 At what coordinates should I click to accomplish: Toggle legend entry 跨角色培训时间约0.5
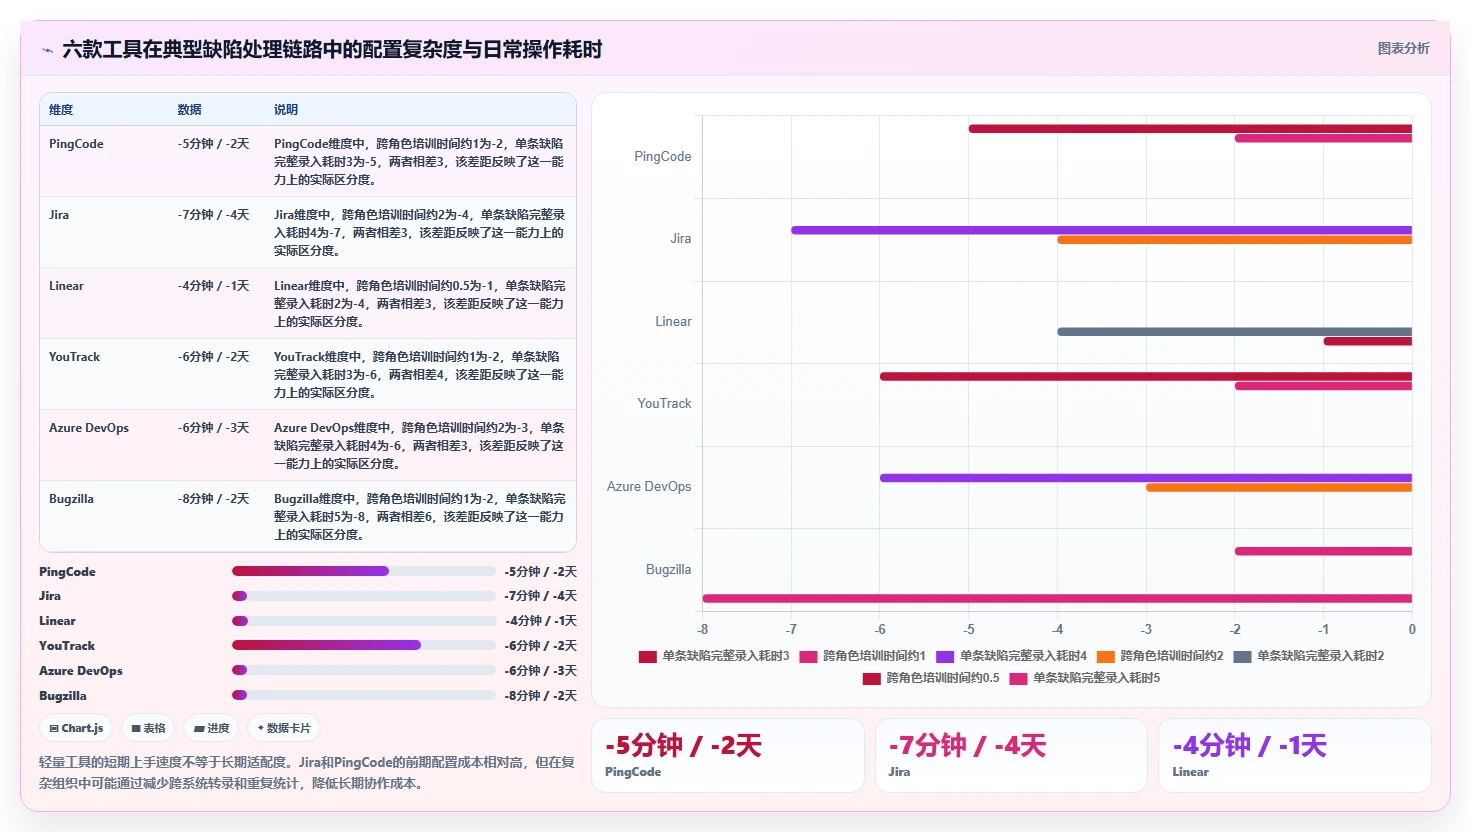(931, 678)
